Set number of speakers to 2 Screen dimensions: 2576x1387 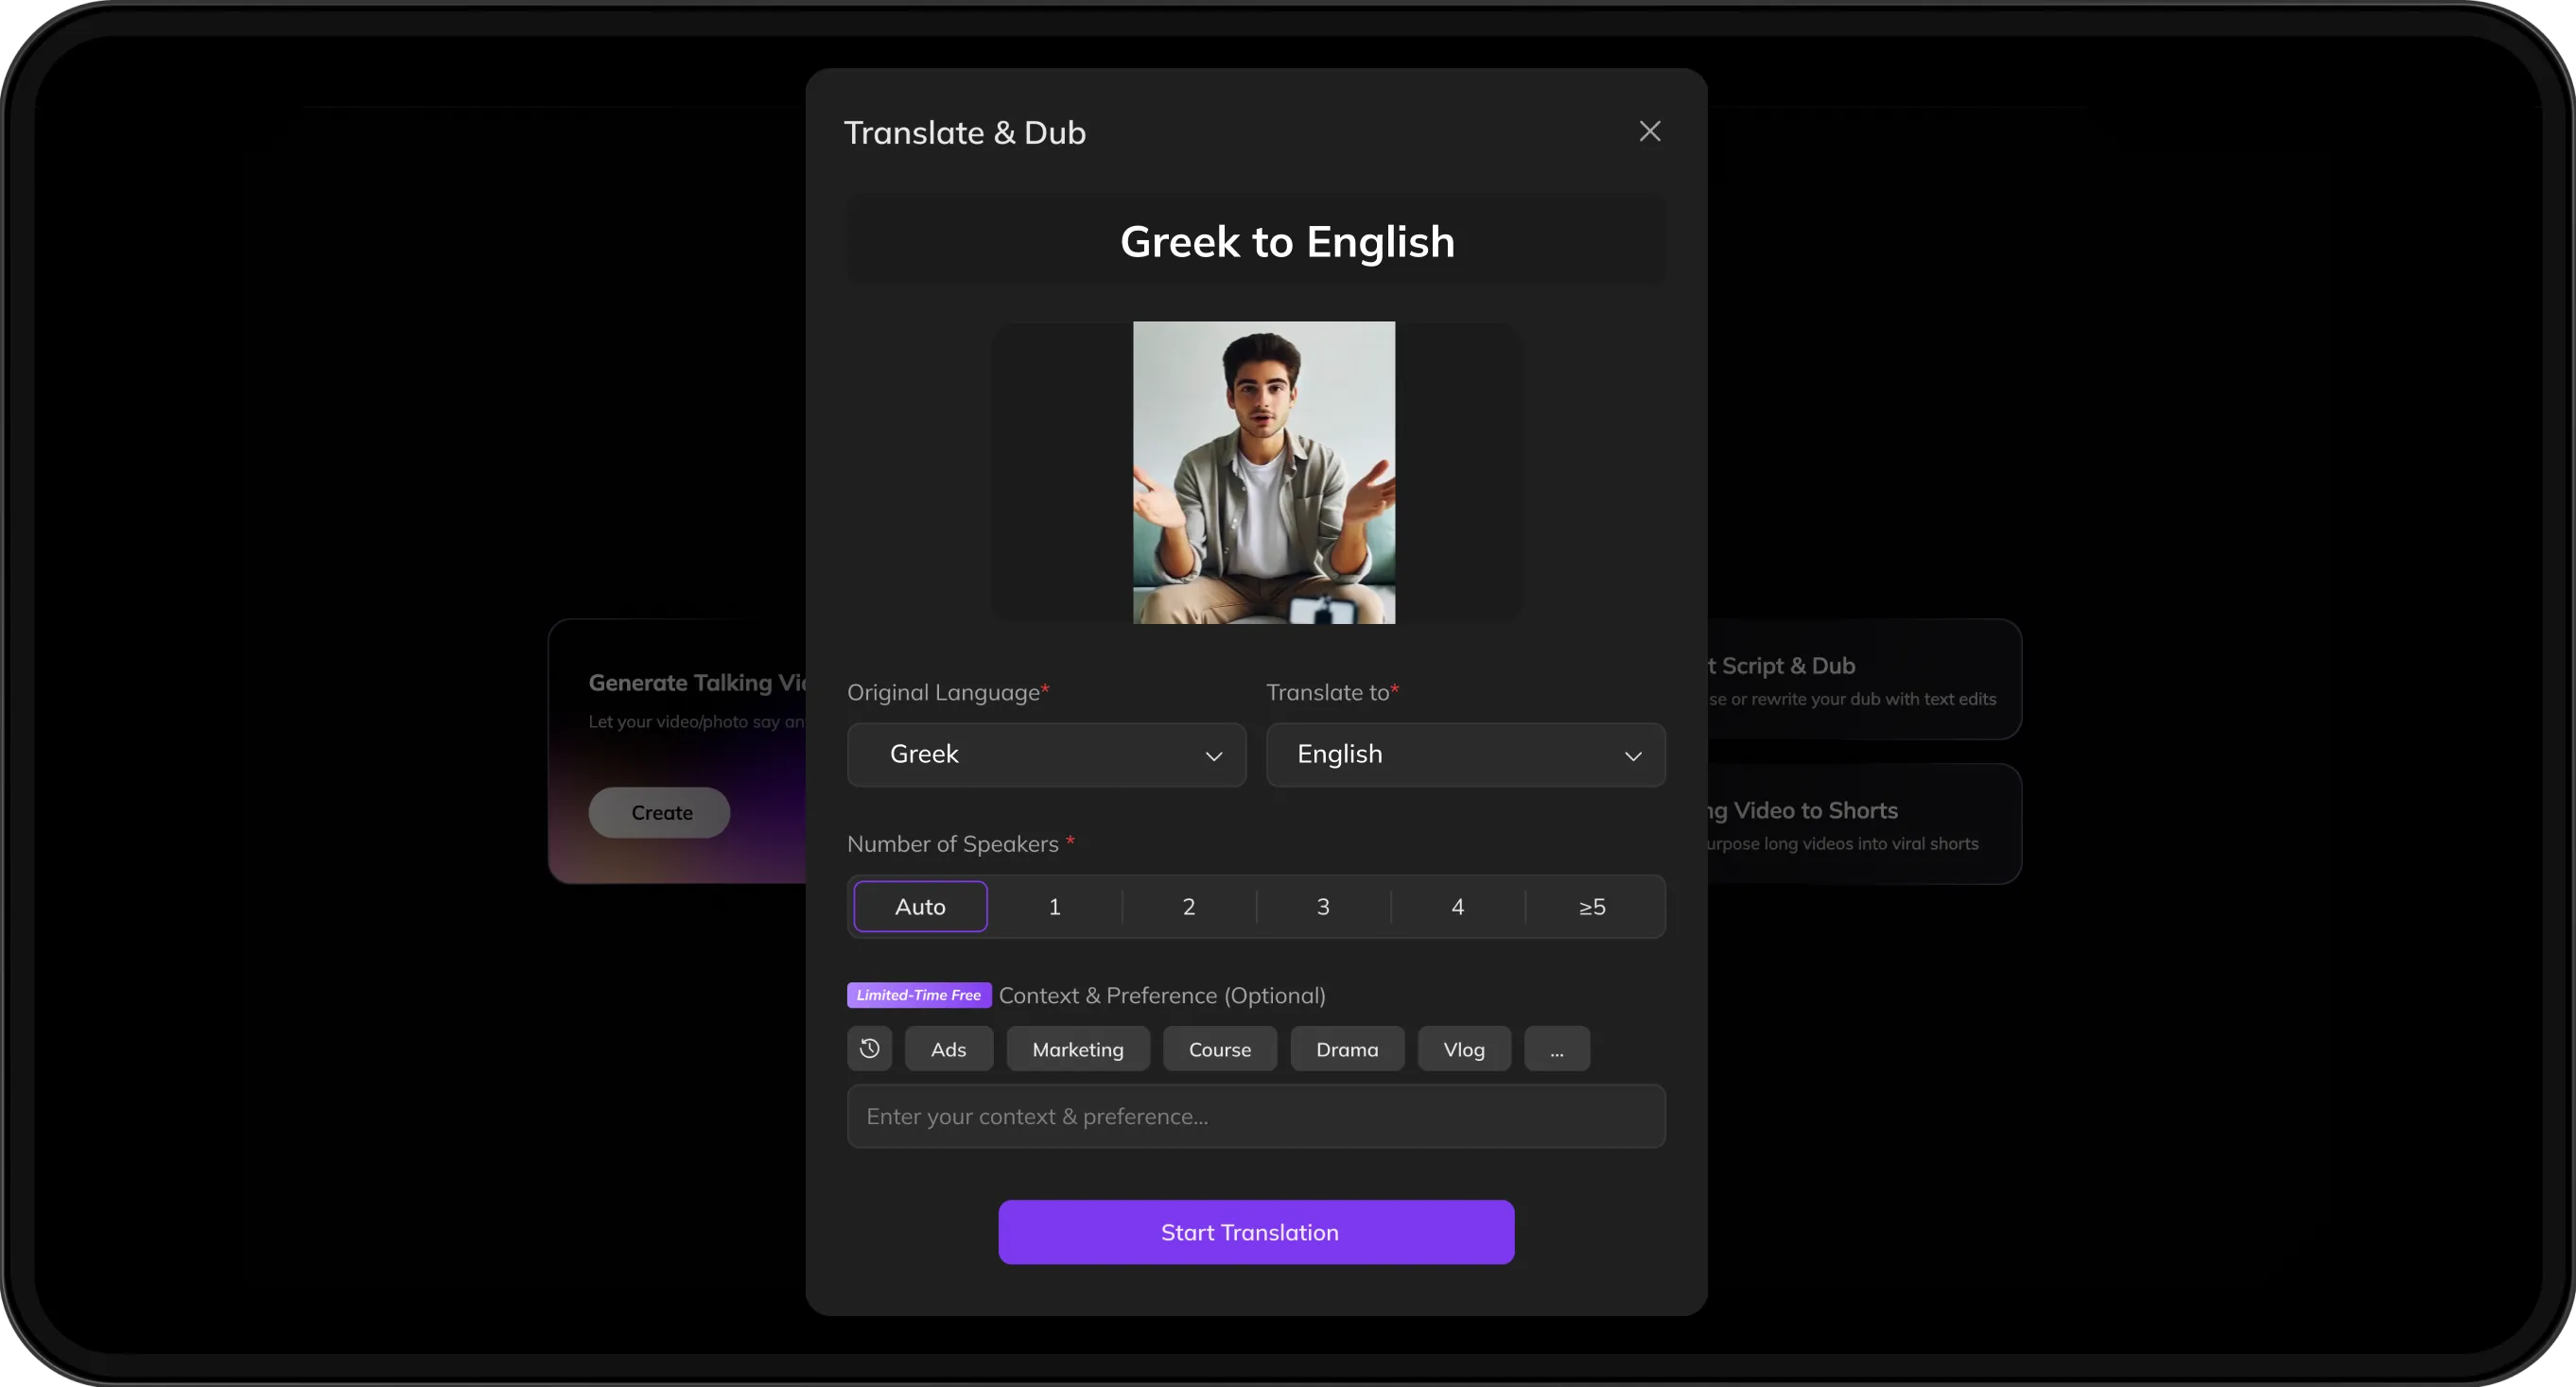point(1188,906)
